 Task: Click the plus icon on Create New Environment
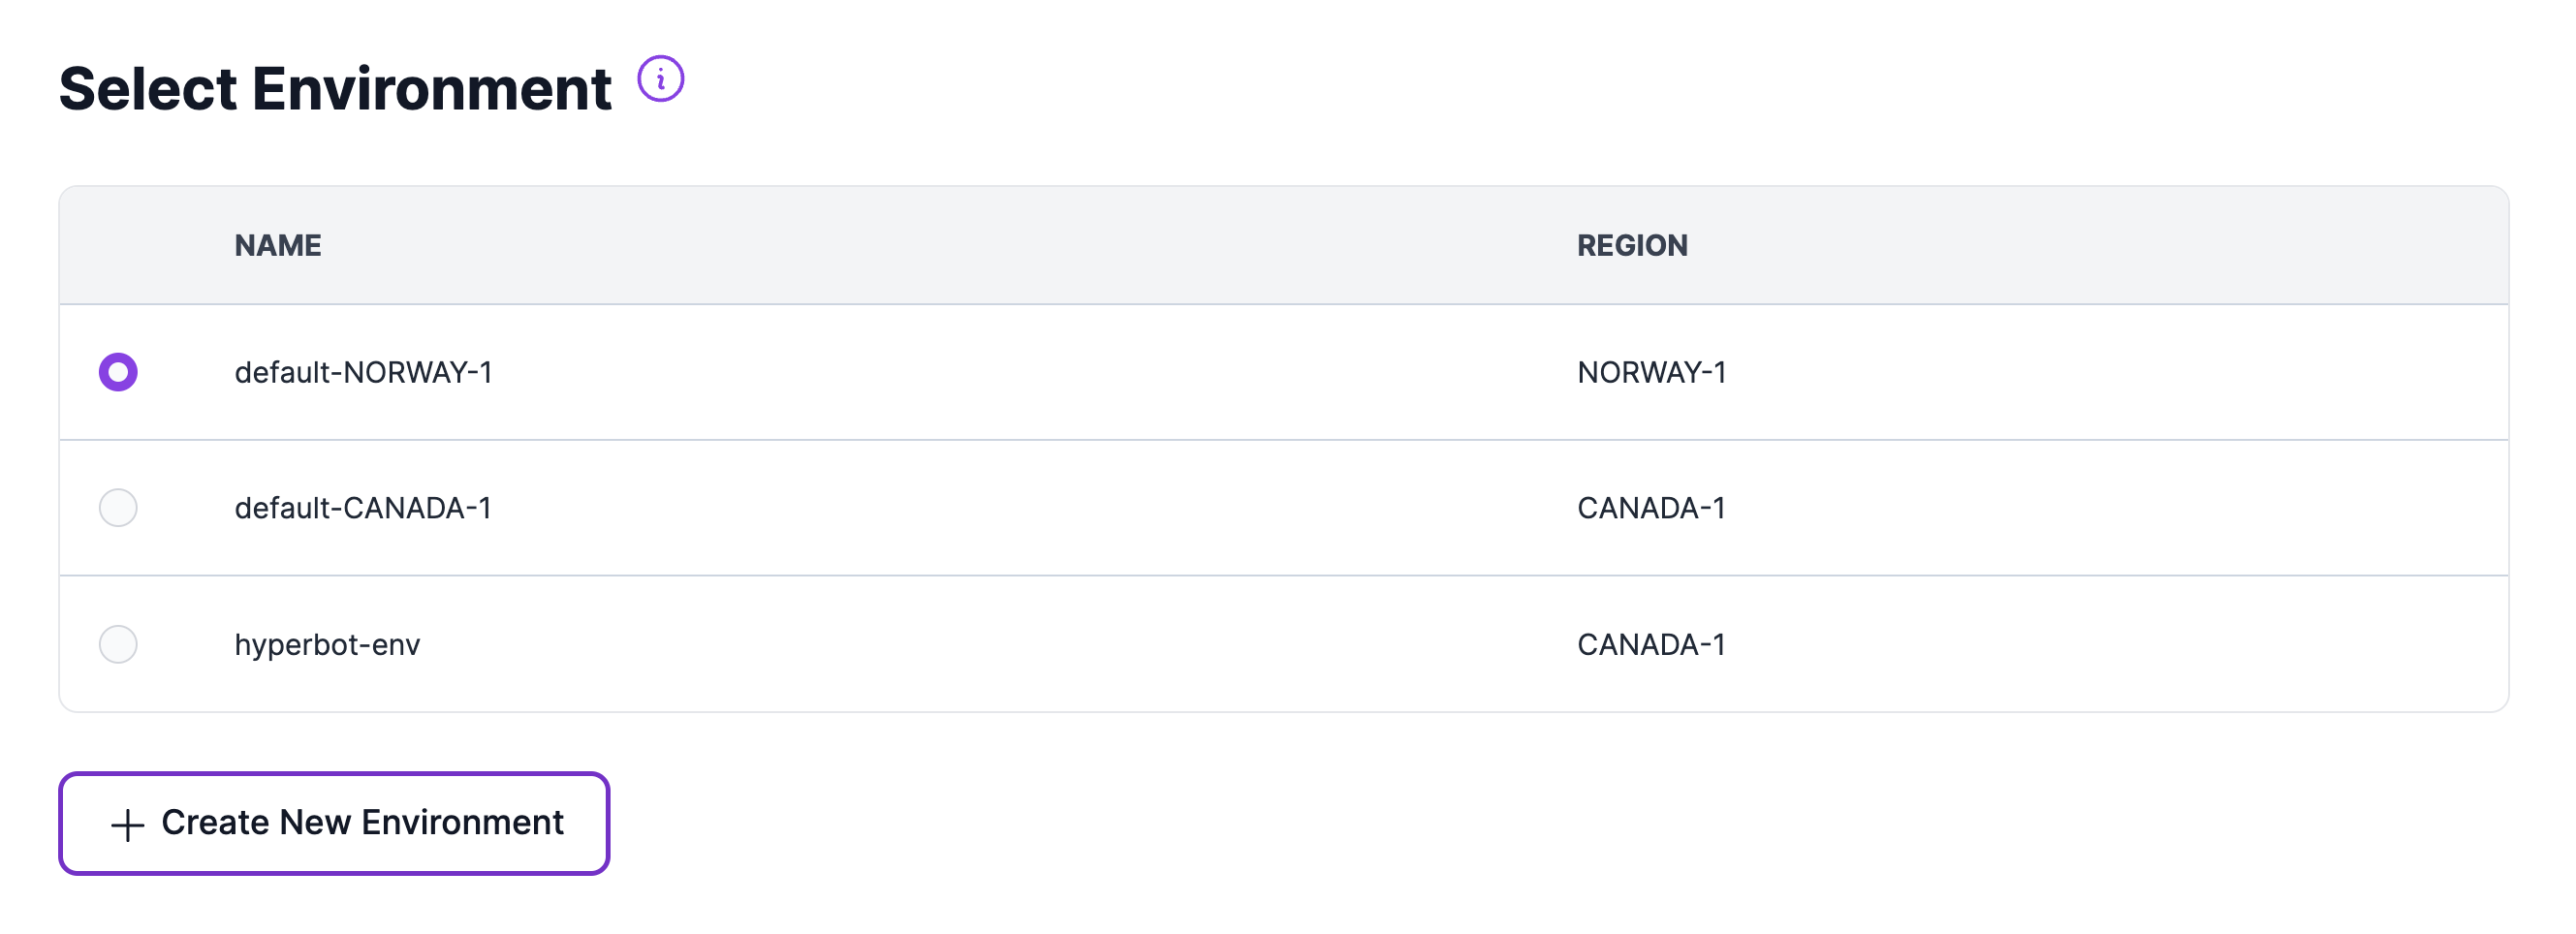(127, 825)
